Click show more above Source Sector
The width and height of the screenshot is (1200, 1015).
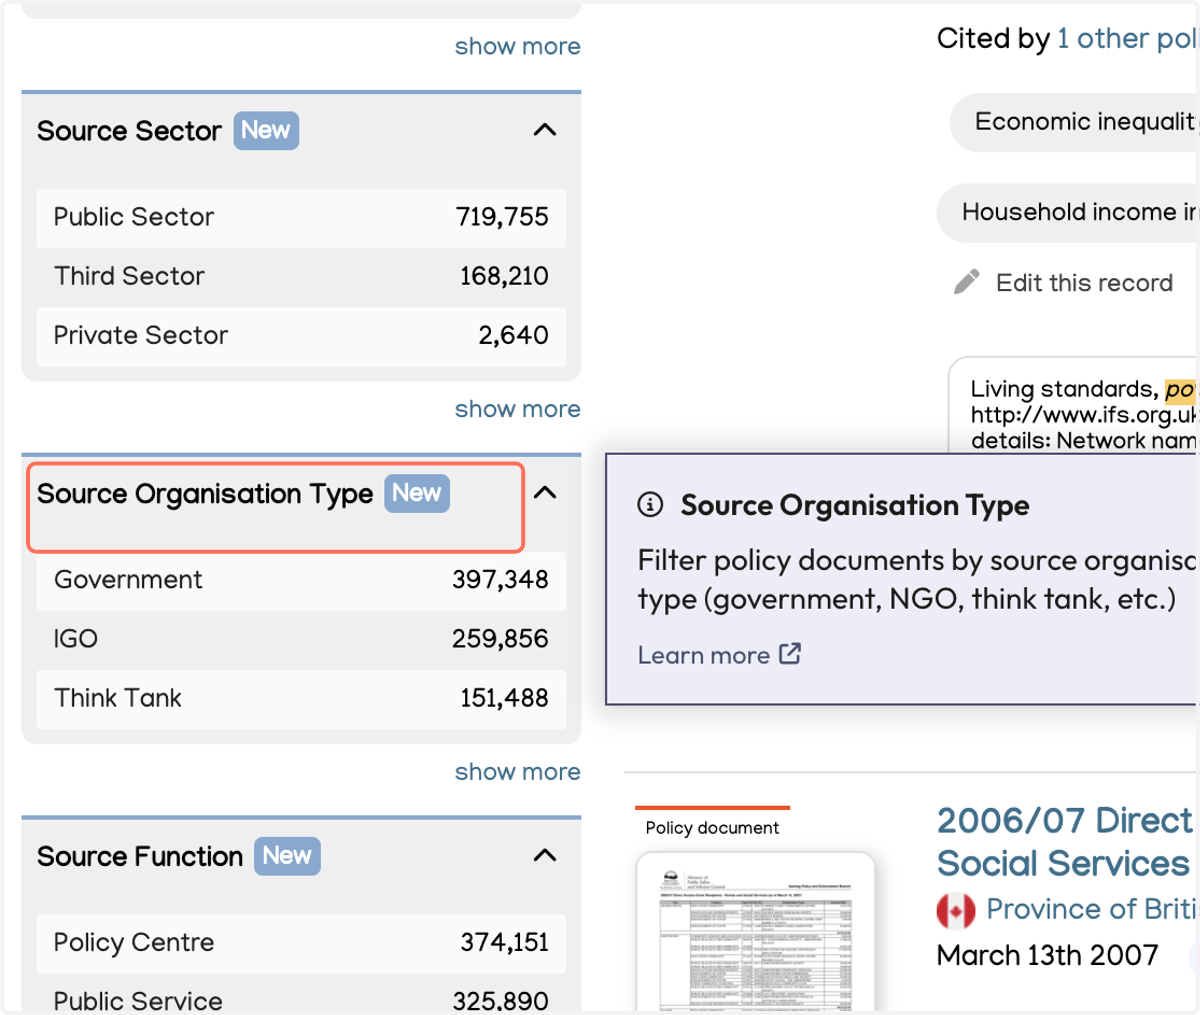click(517, 46)
